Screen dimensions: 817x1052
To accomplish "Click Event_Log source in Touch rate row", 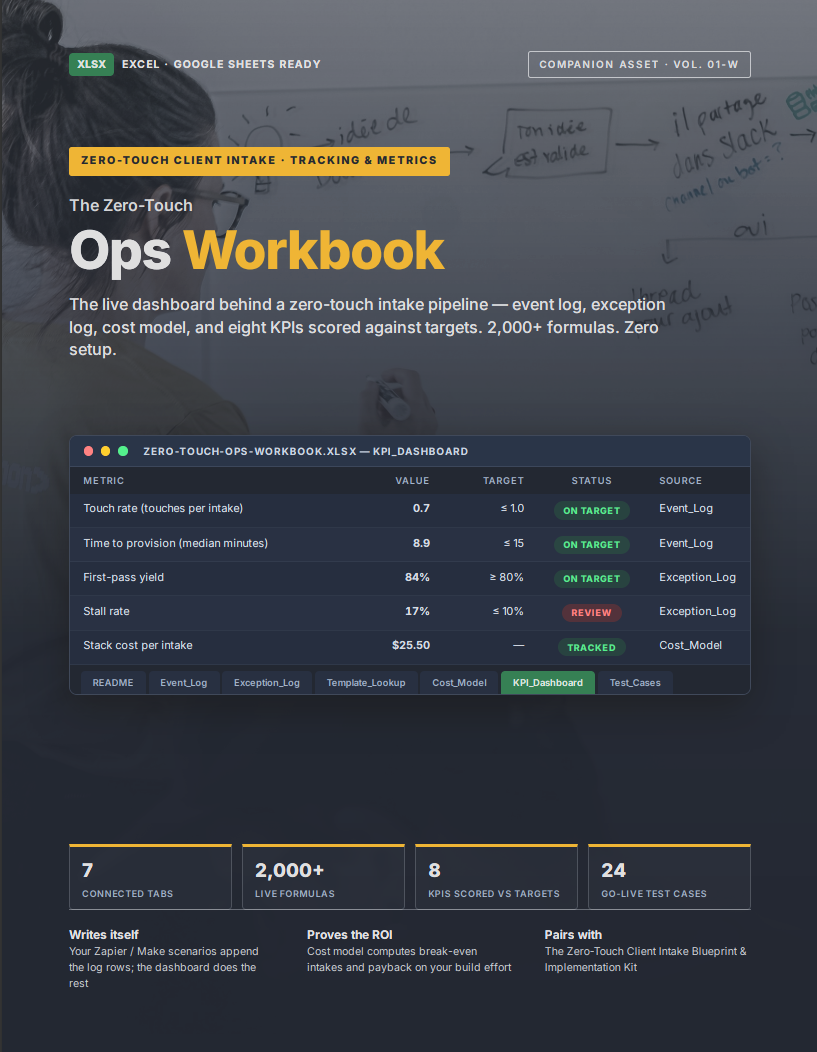I will click(686, 509).
